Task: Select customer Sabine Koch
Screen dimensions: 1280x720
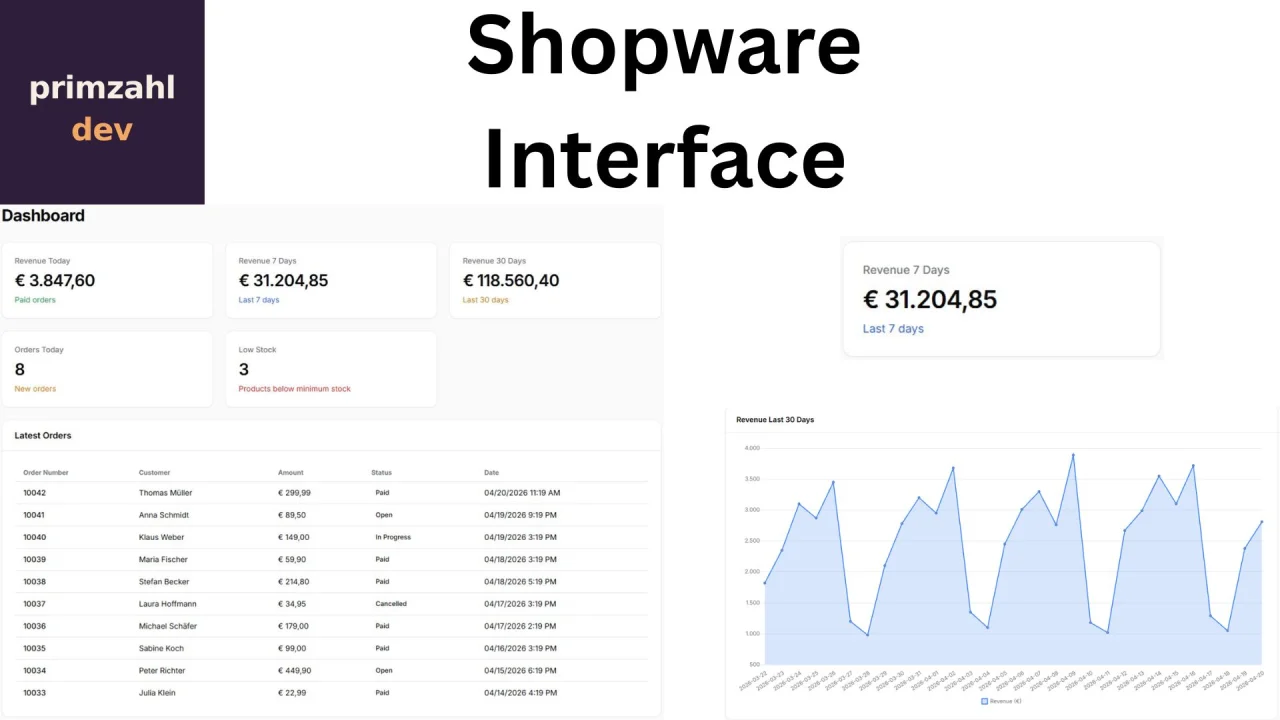Action: tap(162, 648)
